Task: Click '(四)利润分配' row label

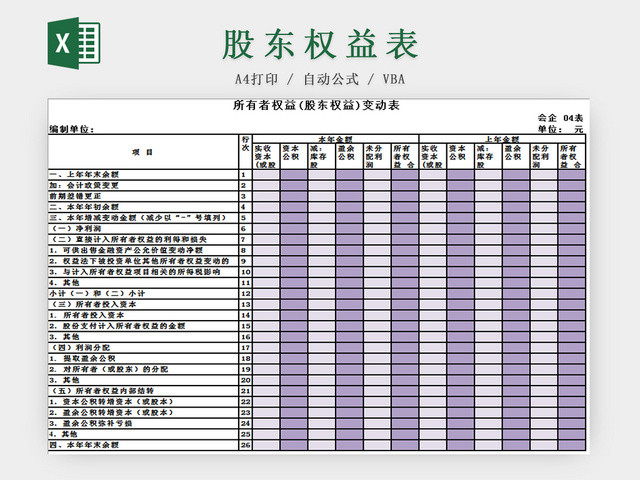Action: 80,348
